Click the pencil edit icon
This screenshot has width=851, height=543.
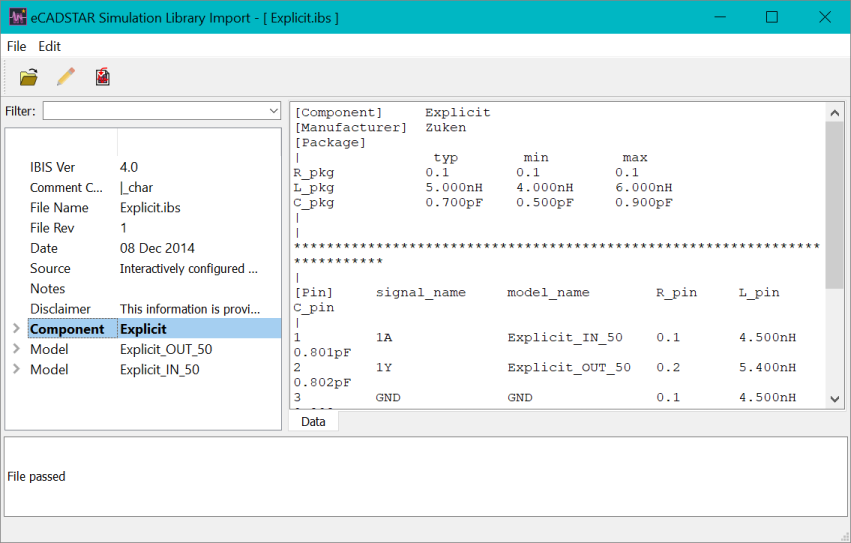(66, 76)
